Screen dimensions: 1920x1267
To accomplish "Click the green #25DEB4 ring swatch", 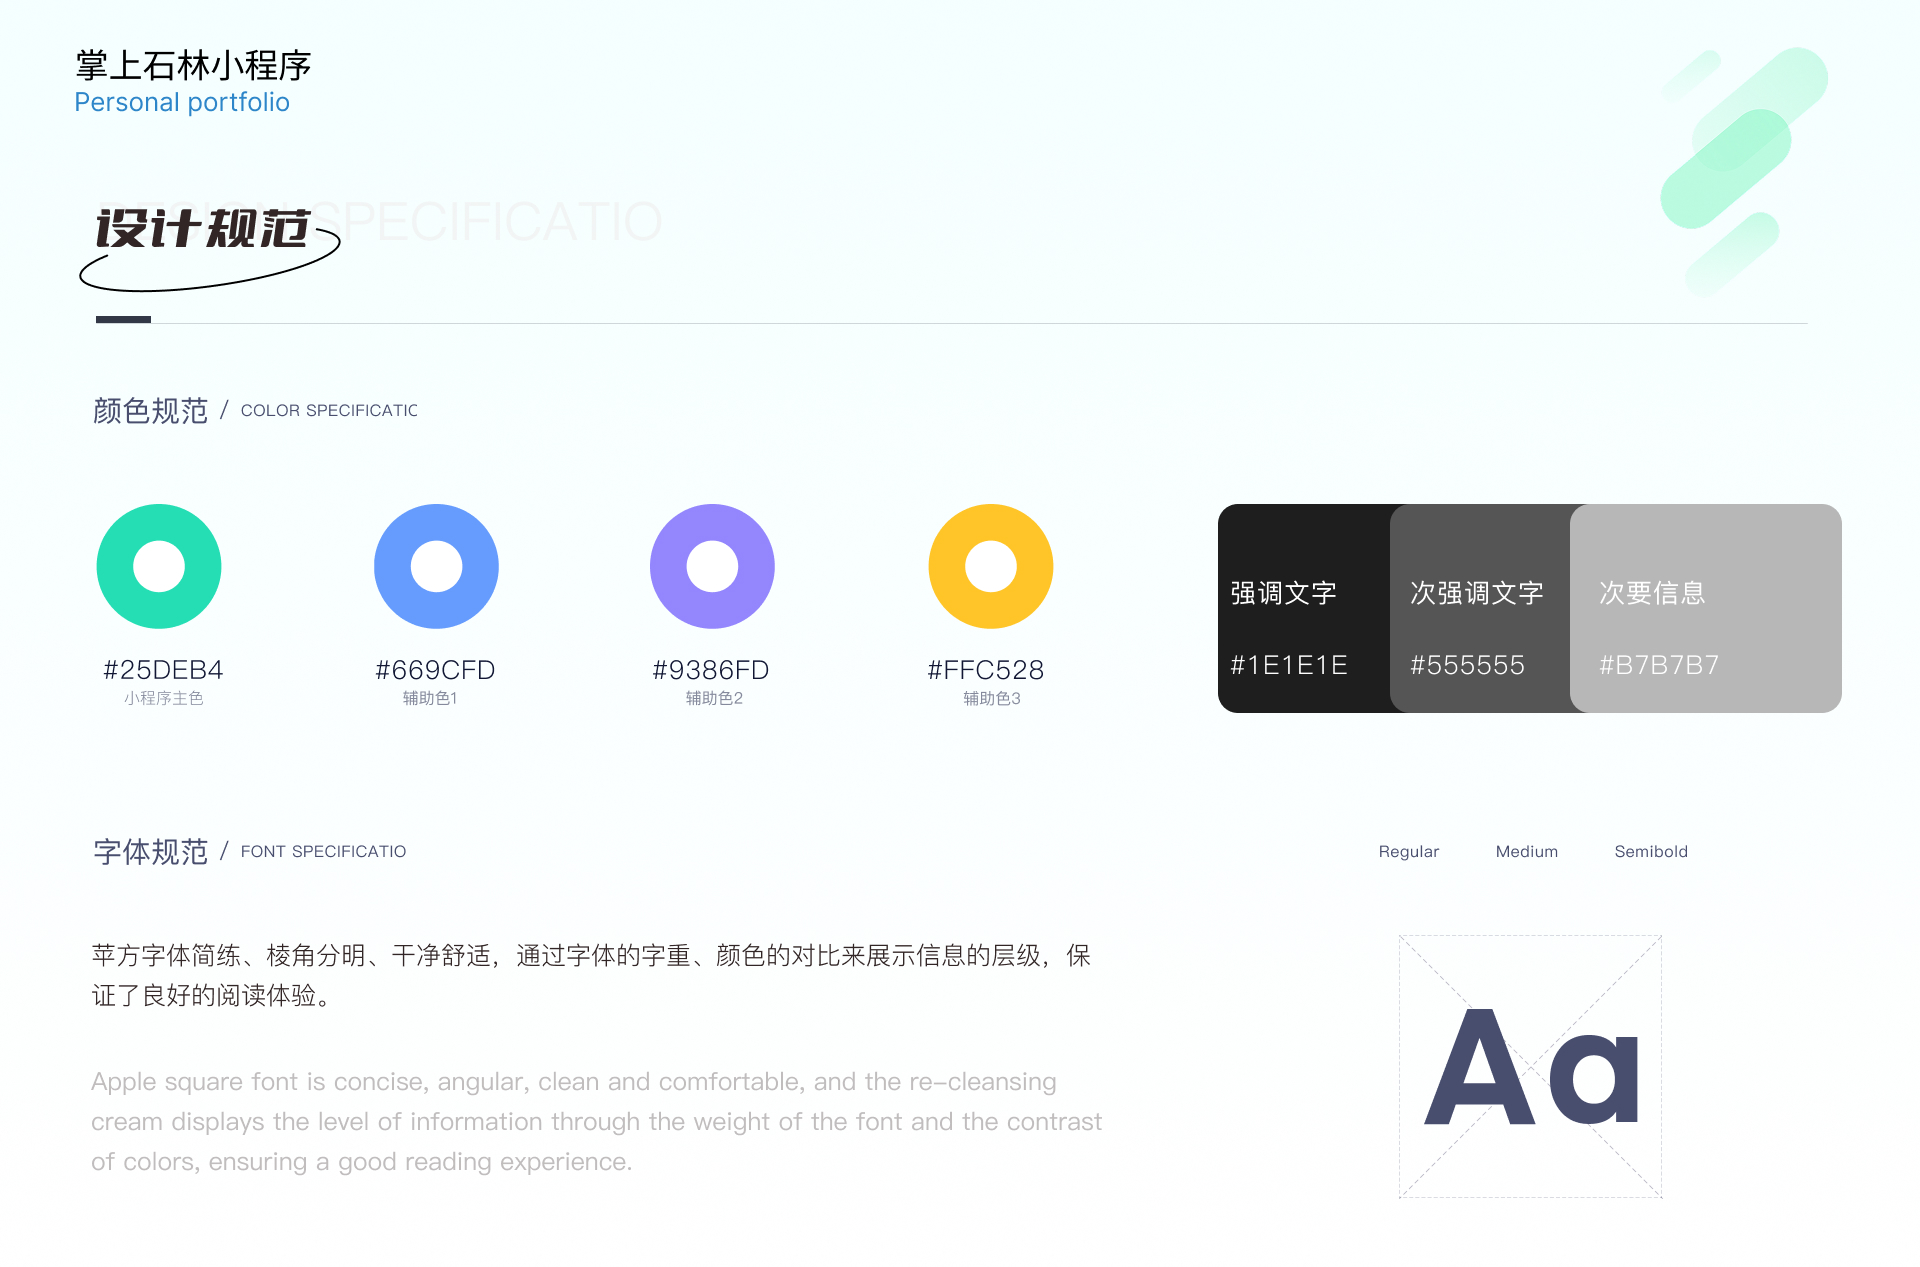I will (159, 566).
